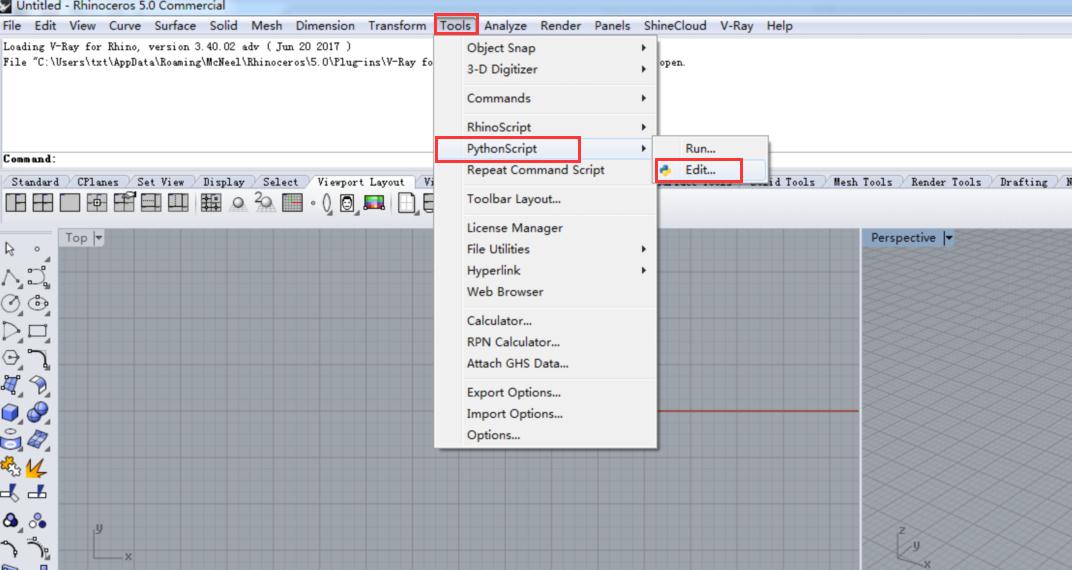Image resolution: width=1072 pixels, height=570 pixels.
Task: Click the single maximized viewport icon
Action: (70, 203)
